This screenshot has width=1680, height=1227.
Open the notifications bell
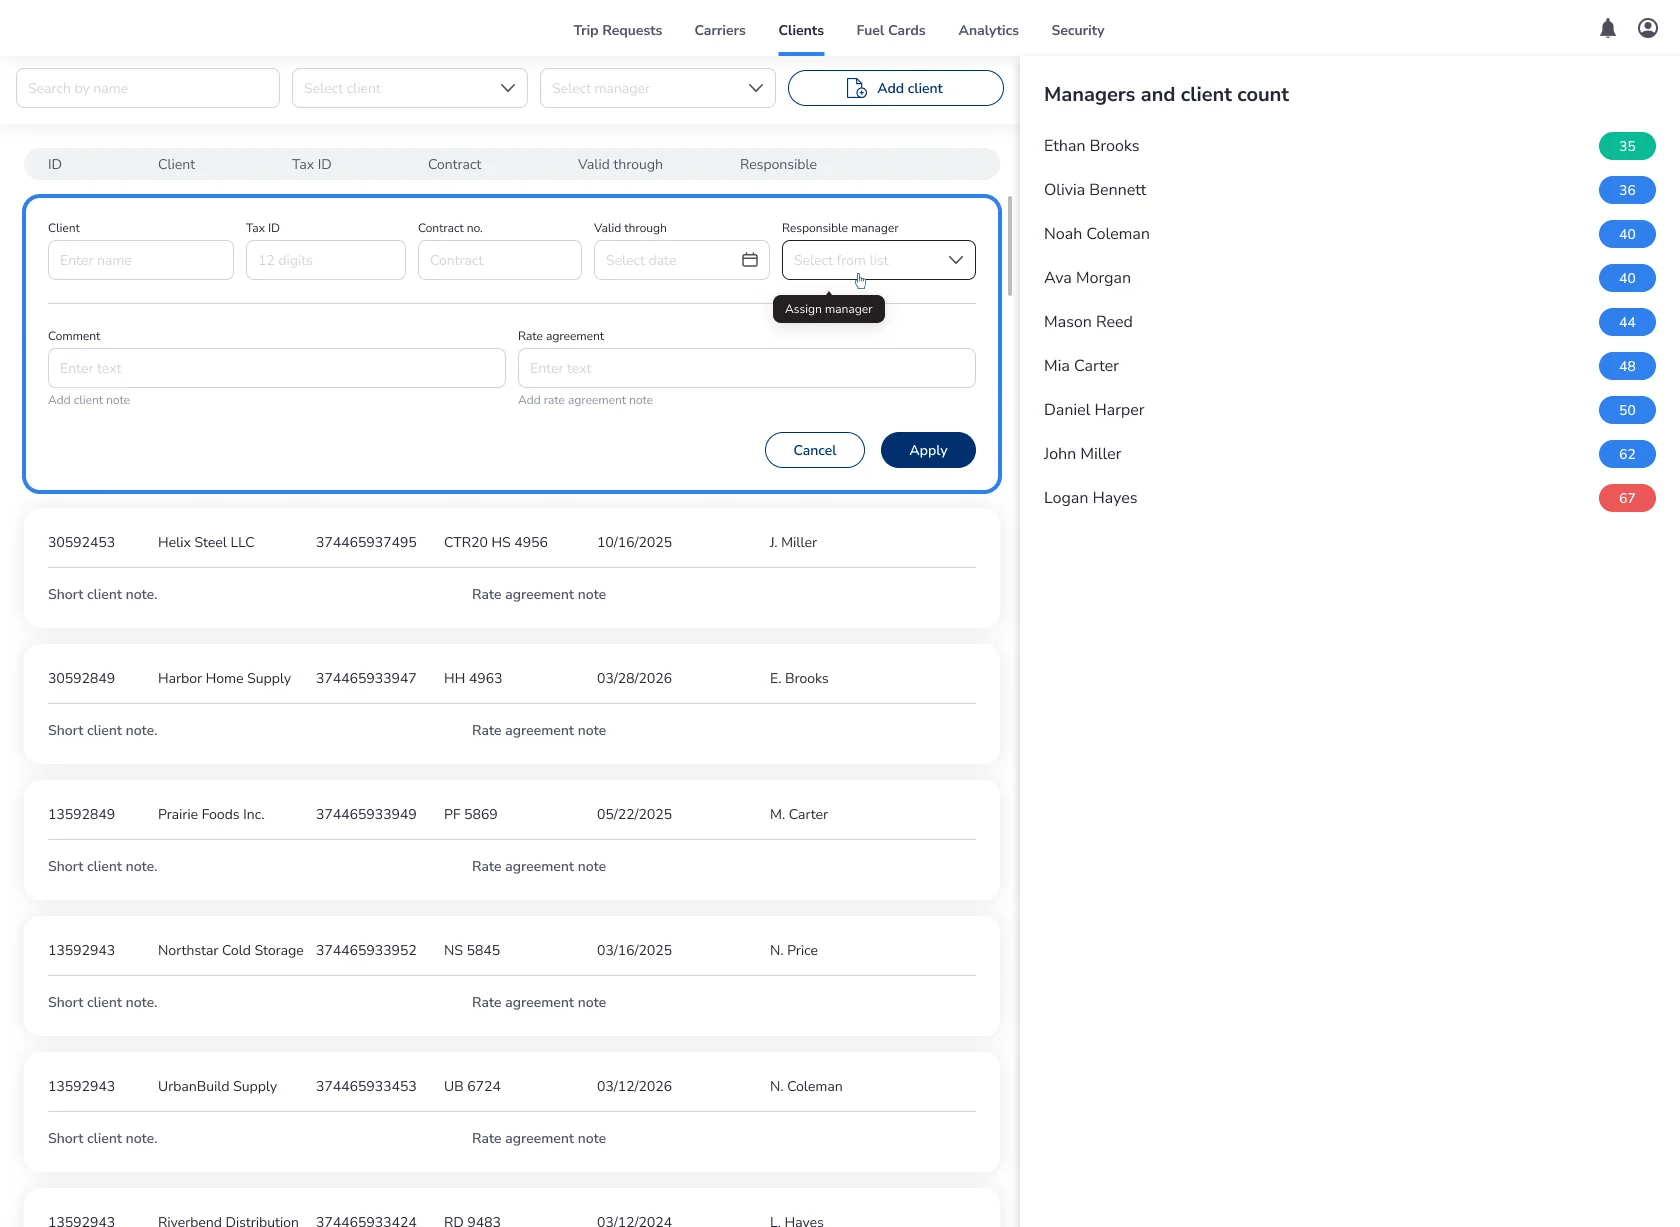tap(1608, 29)
